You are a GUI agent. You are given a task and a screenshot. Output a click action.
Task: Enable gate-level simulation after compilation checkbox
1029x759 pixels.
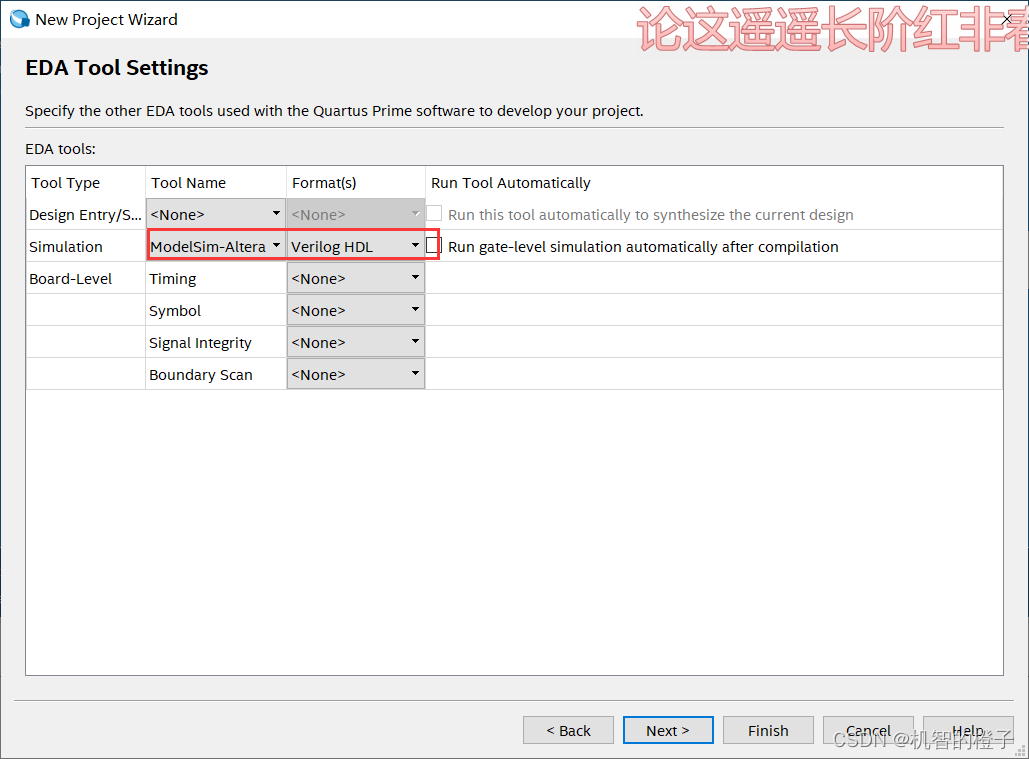tap(434, 246)
